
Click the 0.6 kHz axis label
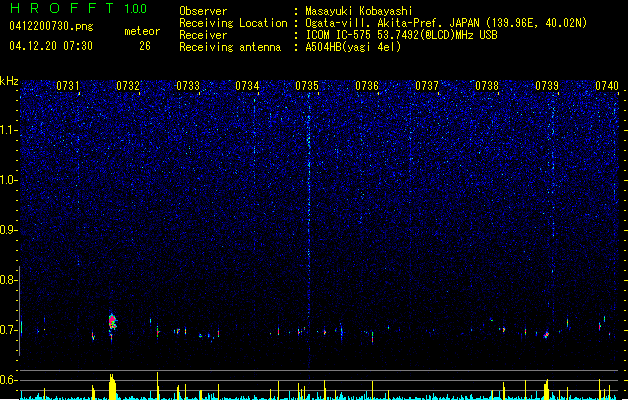coord(9,380)
